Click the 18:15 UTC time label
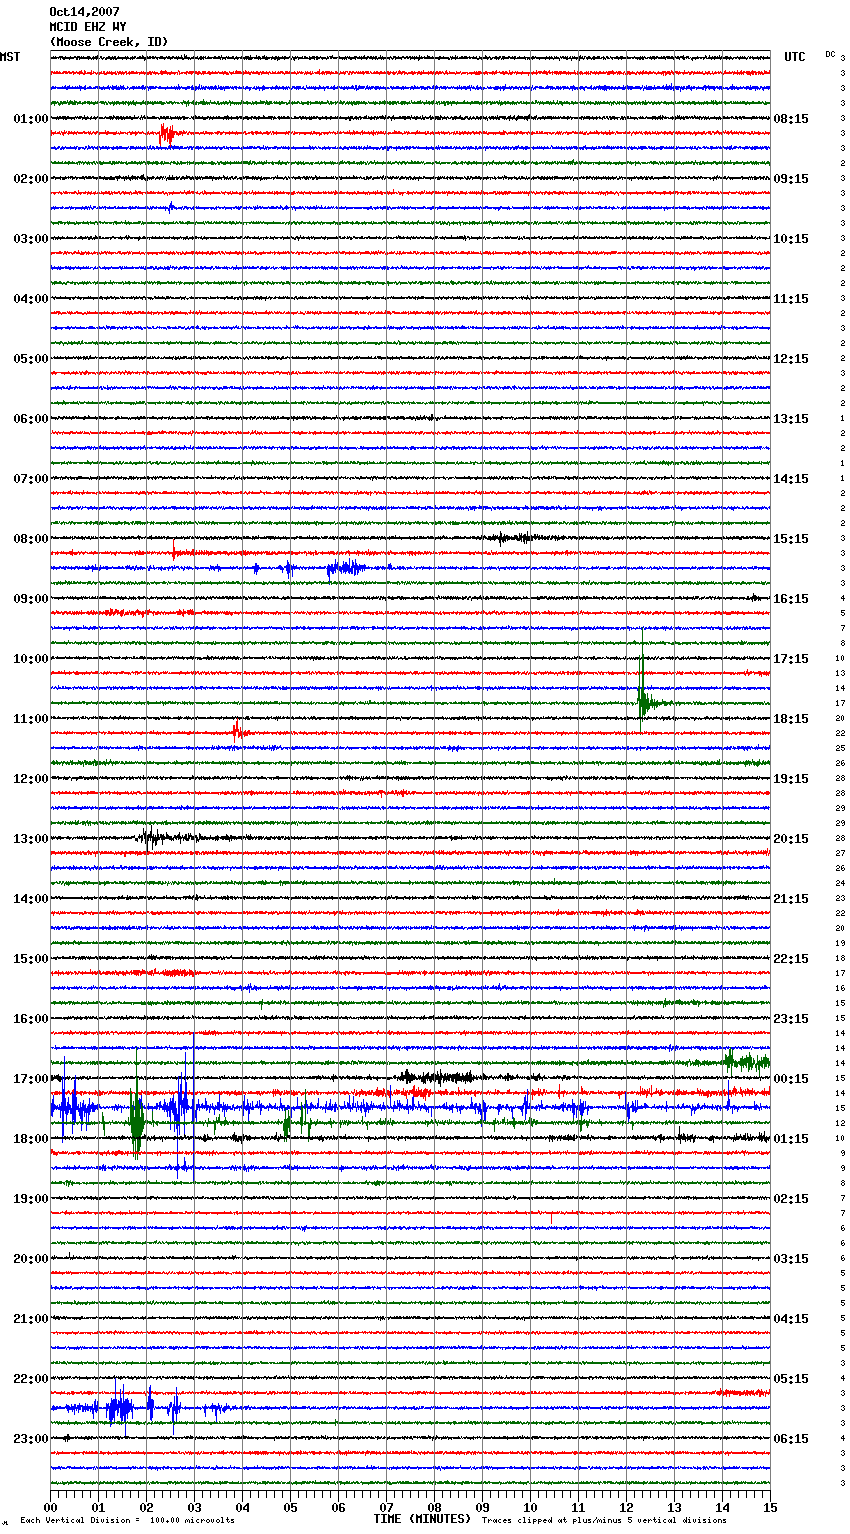The image size is (850, 1534). (x=791, y=719)
